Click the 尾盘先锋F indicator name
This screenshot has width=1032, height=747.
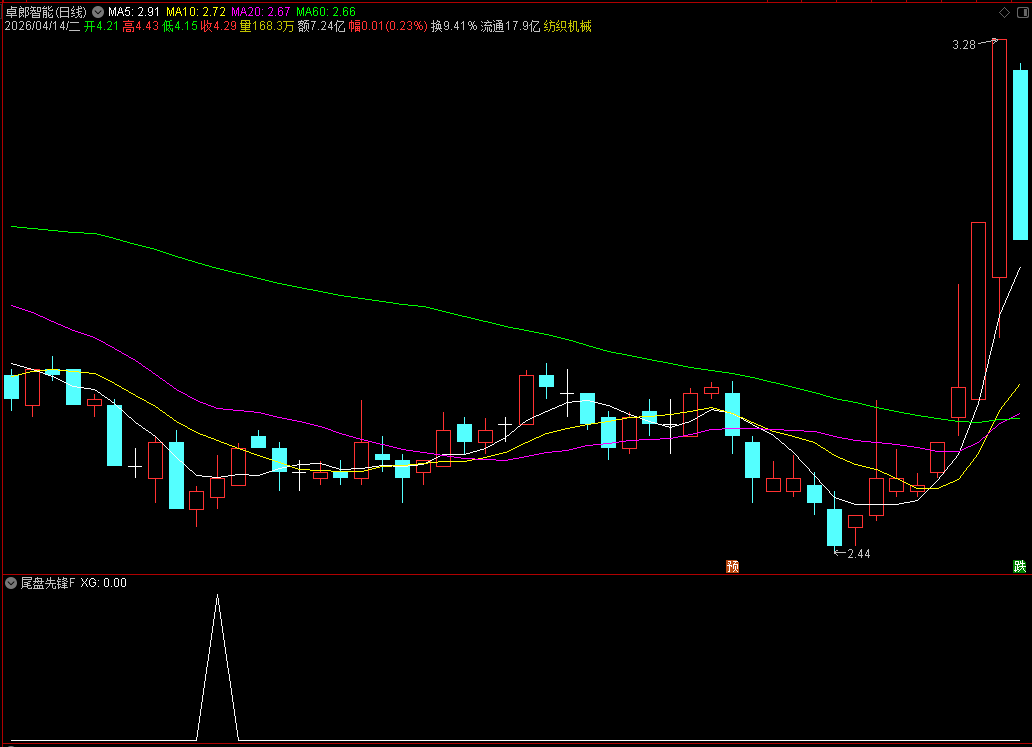(47, 583)
